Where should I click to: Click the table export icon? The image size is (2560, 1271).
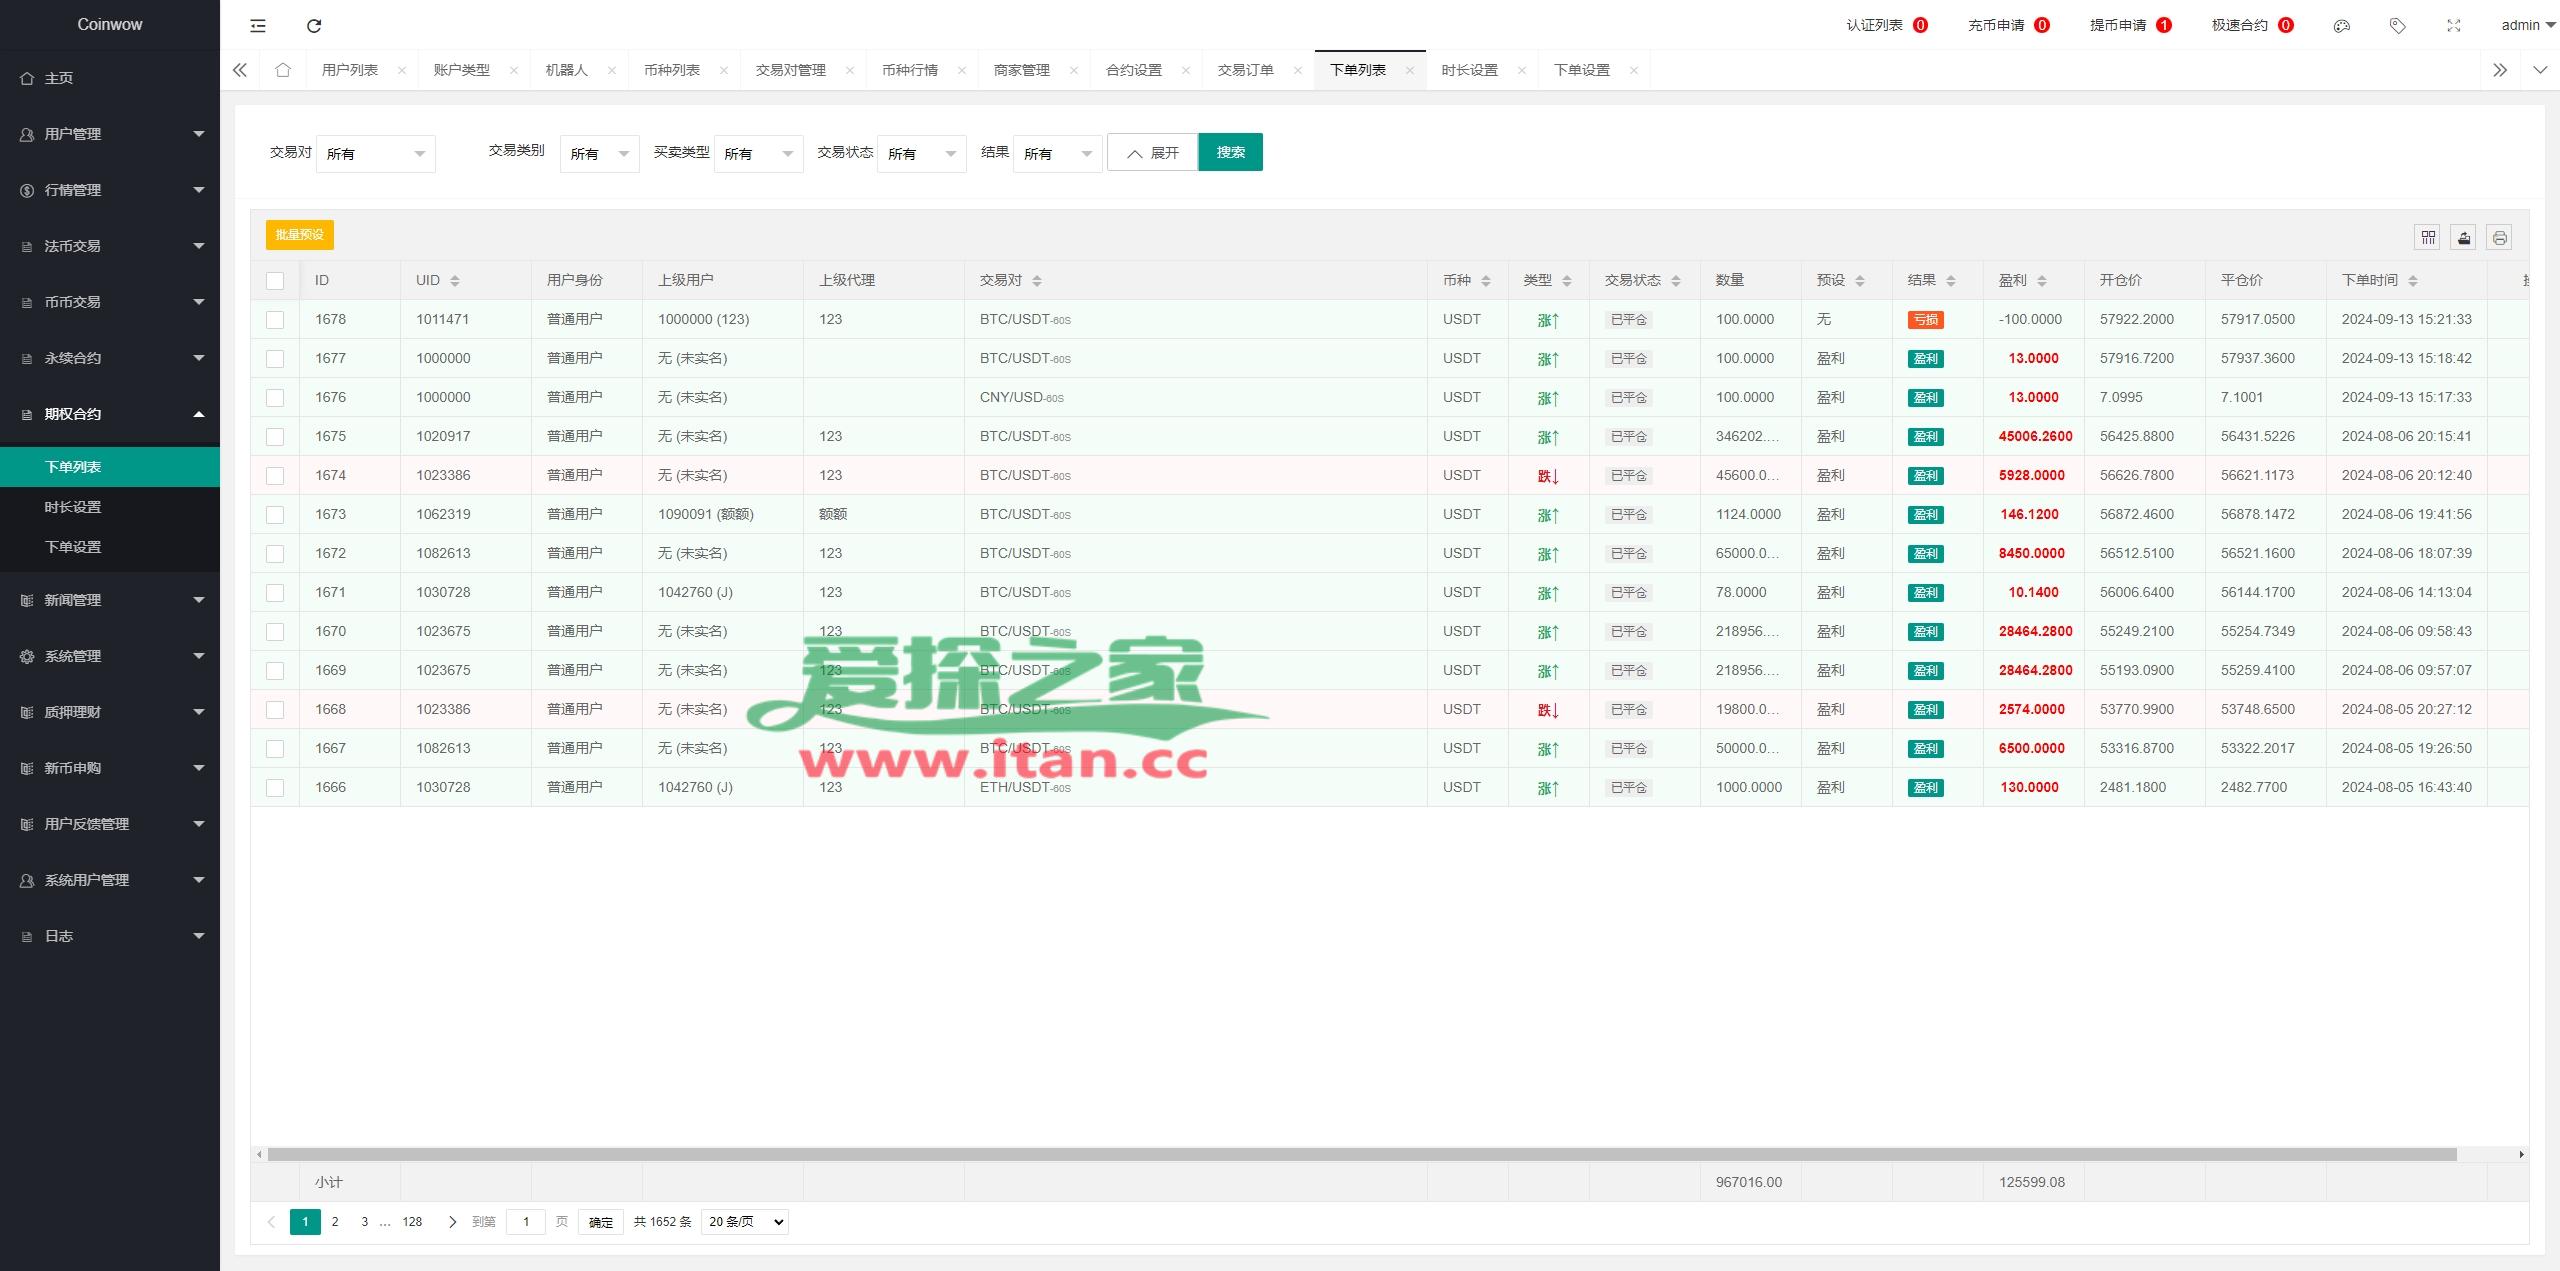(2463, 237)
